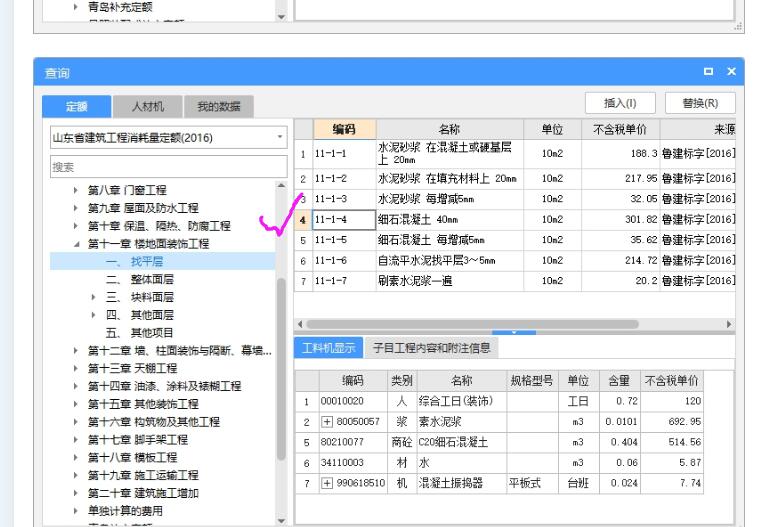This screenshot has height=527, width=780.
Task: Expand 青岛补充定额 node in top panel
Action: [x=76, y=7]
